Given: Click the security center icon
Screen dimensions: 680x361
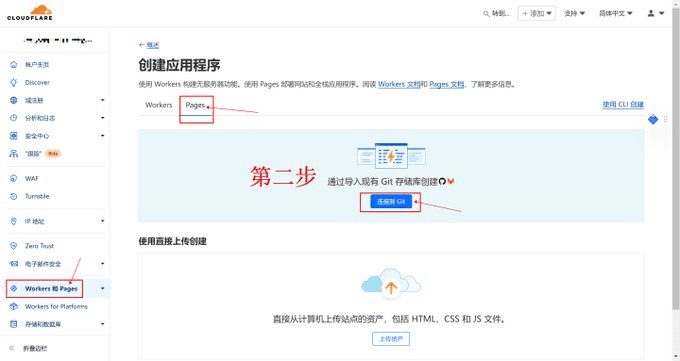Looking at the screenshot, I should [x=13, y=136].
